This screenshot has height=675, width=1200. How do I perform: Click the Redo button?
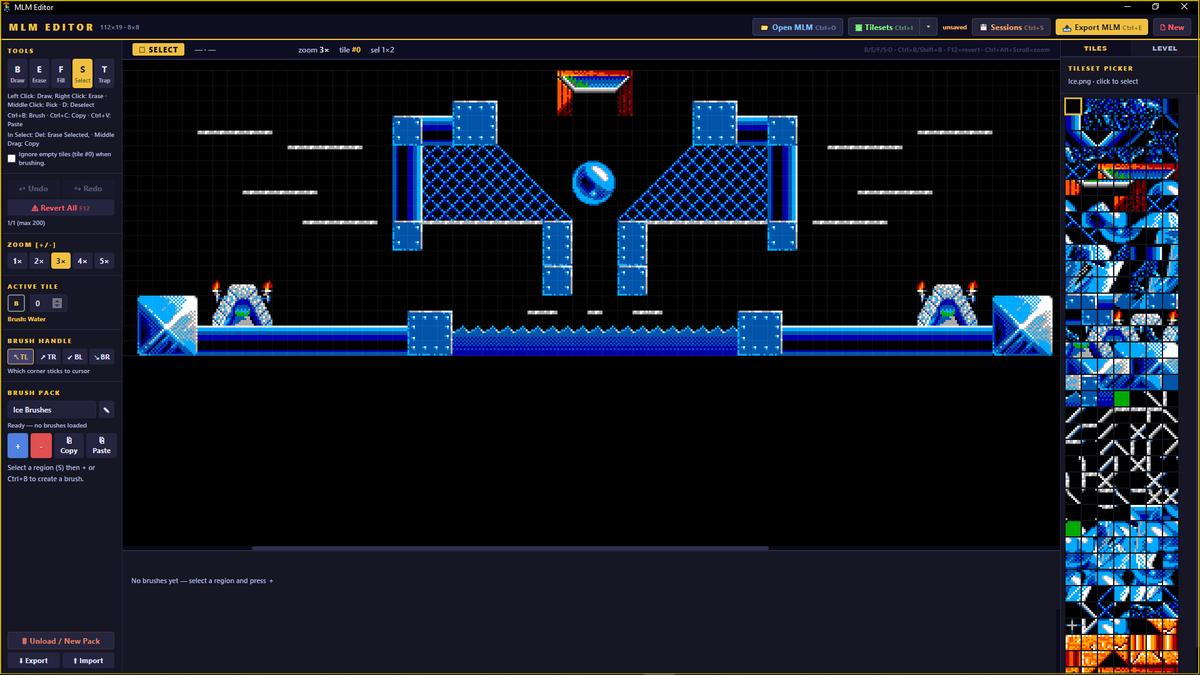89,188
